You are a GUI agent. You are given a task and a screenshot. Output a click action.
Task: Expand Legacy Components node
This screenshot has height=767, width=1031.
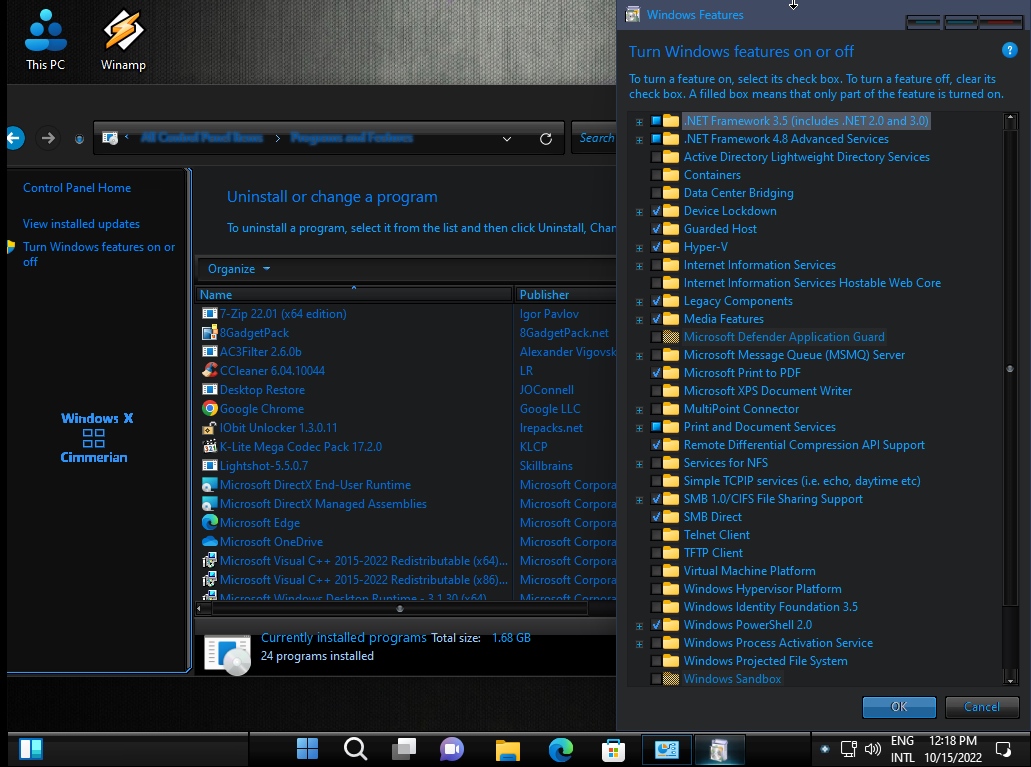tap(639, 302)
